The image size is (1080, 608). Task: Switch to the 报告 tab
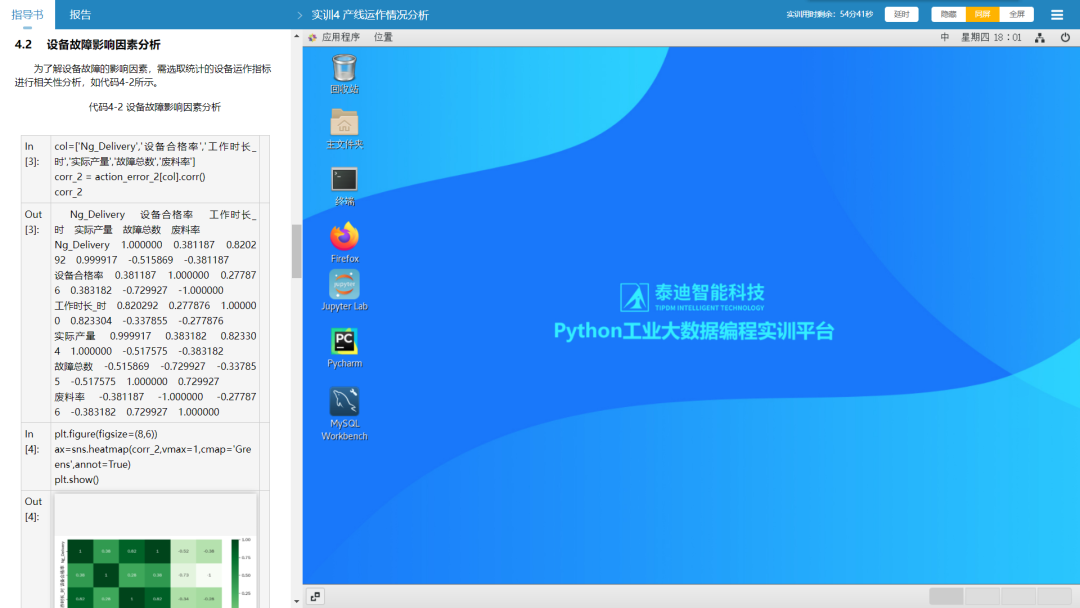click(x=81, y=14)
